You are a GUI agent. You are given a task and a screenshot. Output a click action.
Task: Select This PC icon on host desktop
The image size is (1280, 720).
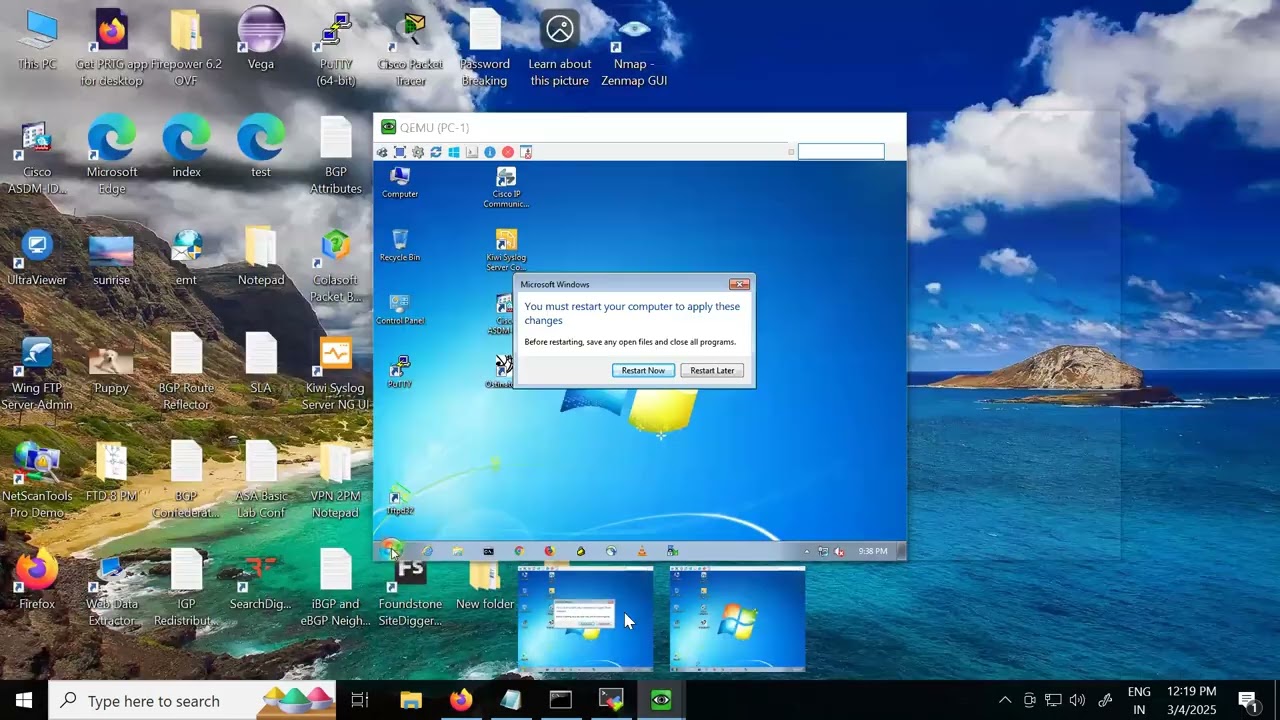[x=37, y=41]
